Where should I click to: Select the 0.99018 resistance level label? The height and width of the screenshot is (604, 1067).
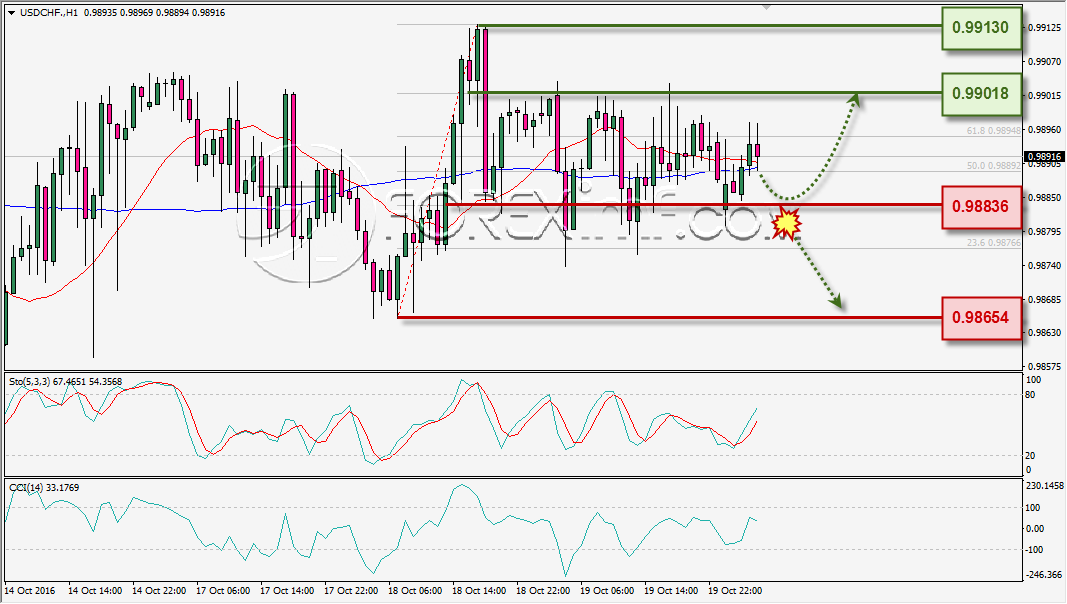[x=981, y=94]
